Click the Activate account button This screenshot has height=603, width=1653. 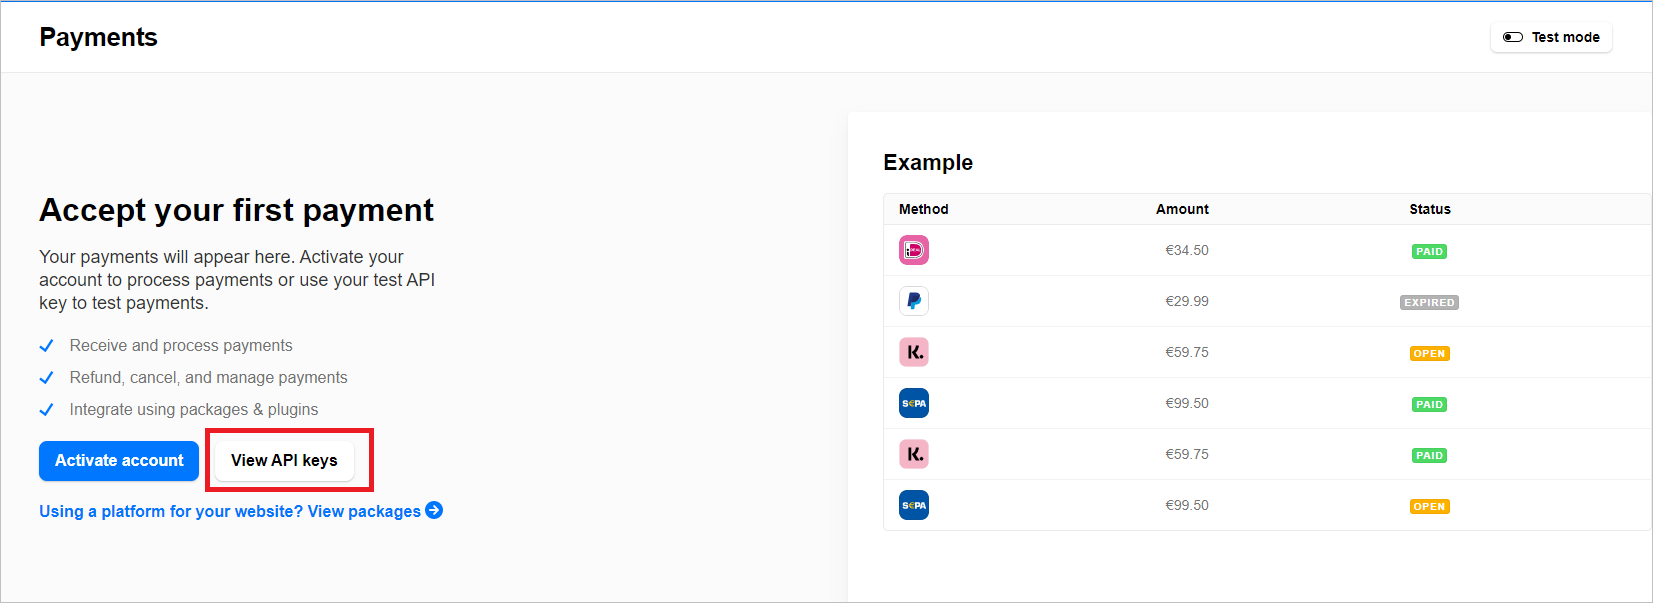[x=119, y=461]
